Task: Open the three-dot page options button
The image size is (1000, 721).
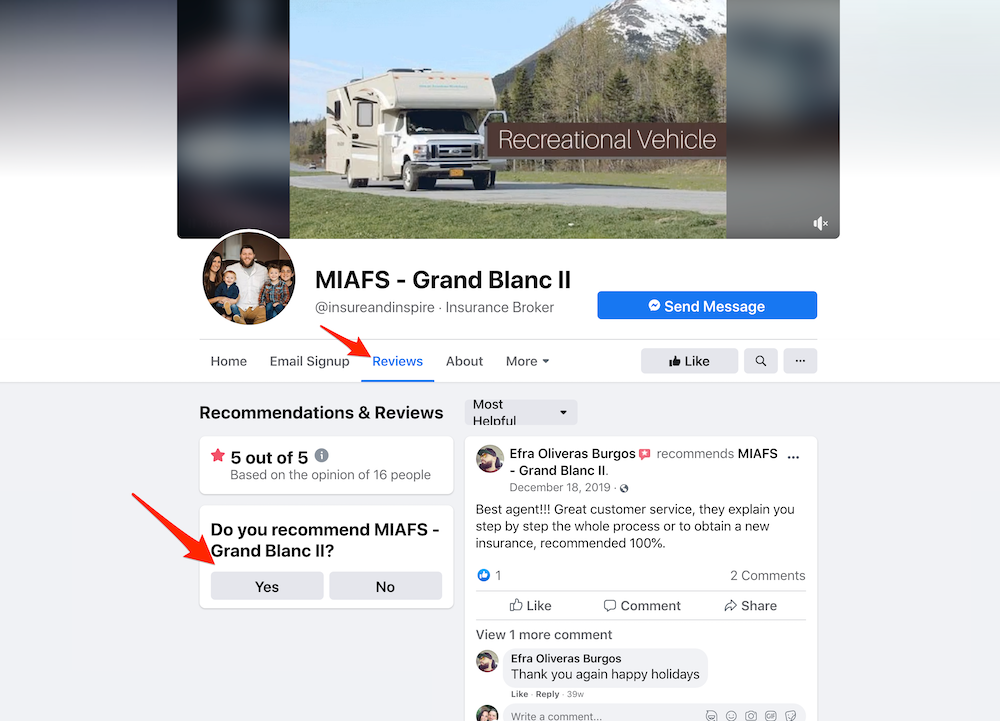Action: tap(800, 361)
